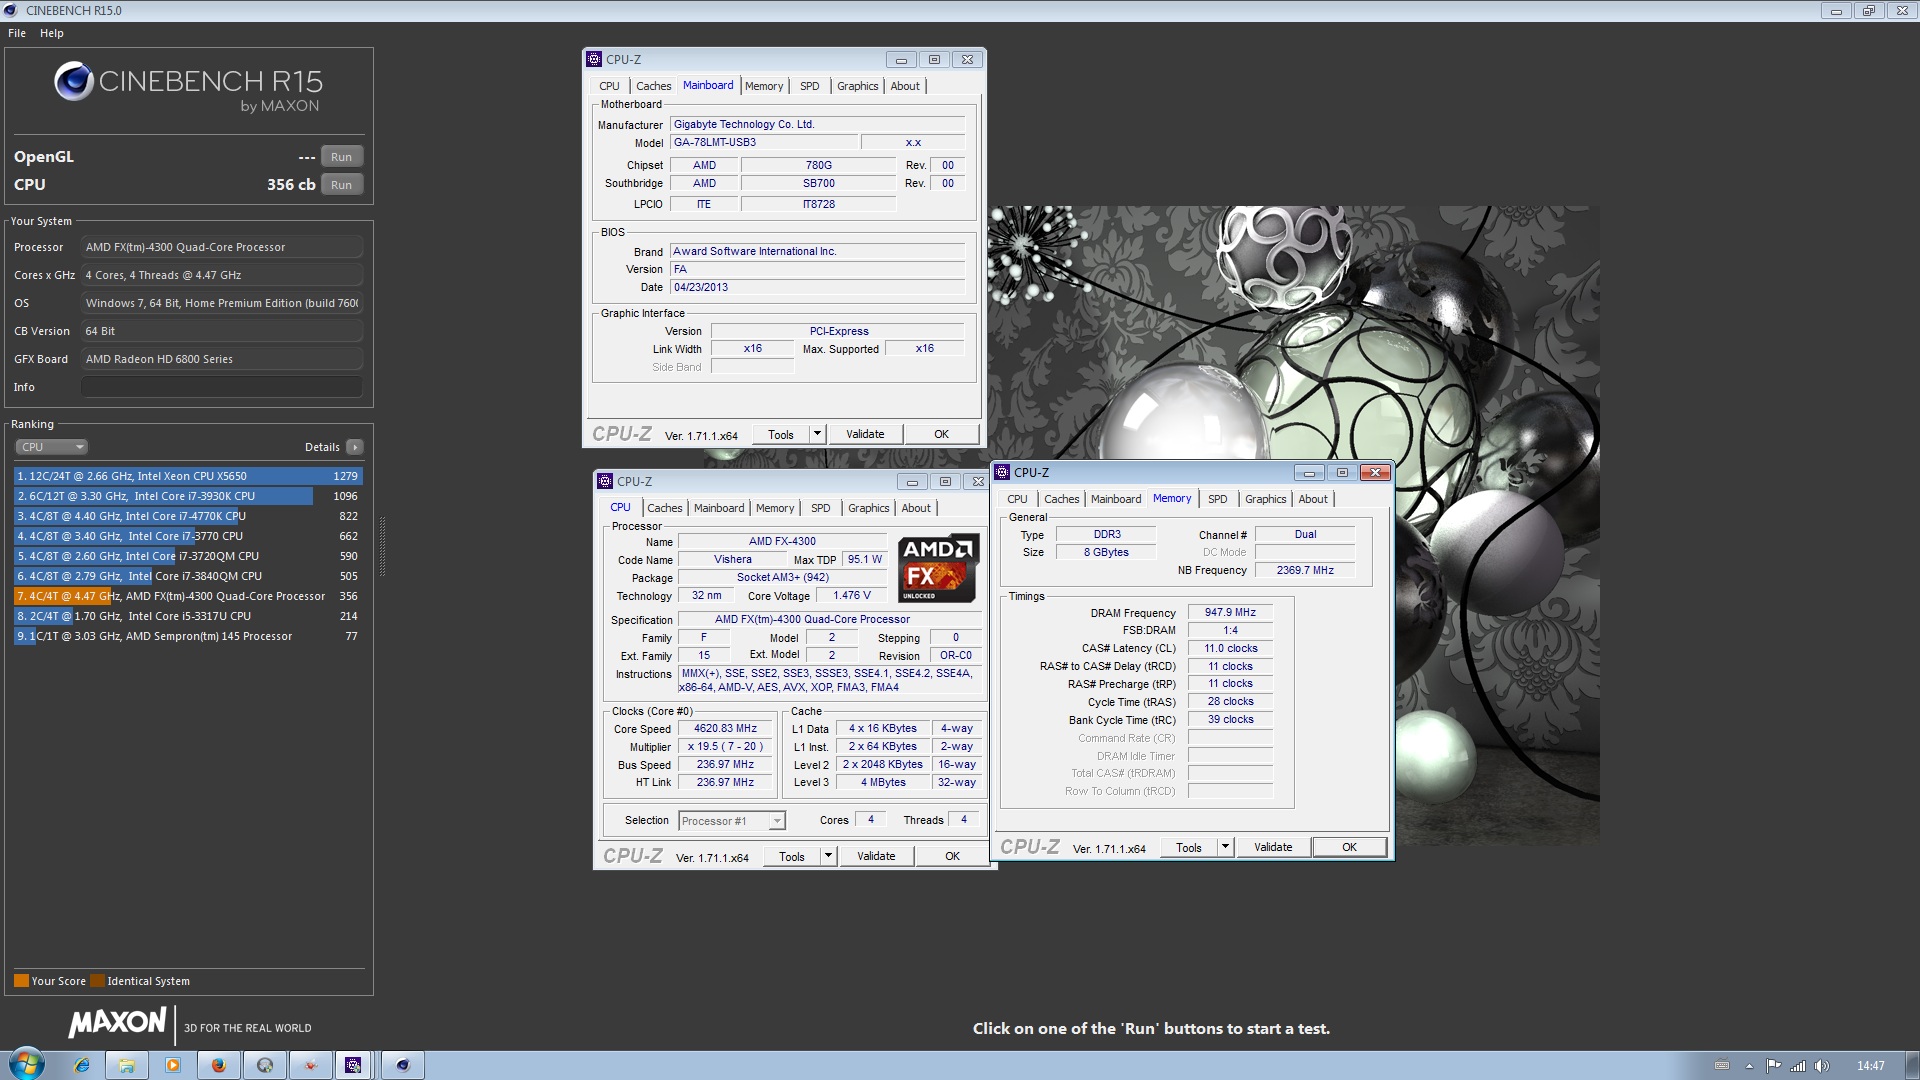
Task: Open Tools dropdown arrow in Memory window
Action: click(x=1225, y=847)
